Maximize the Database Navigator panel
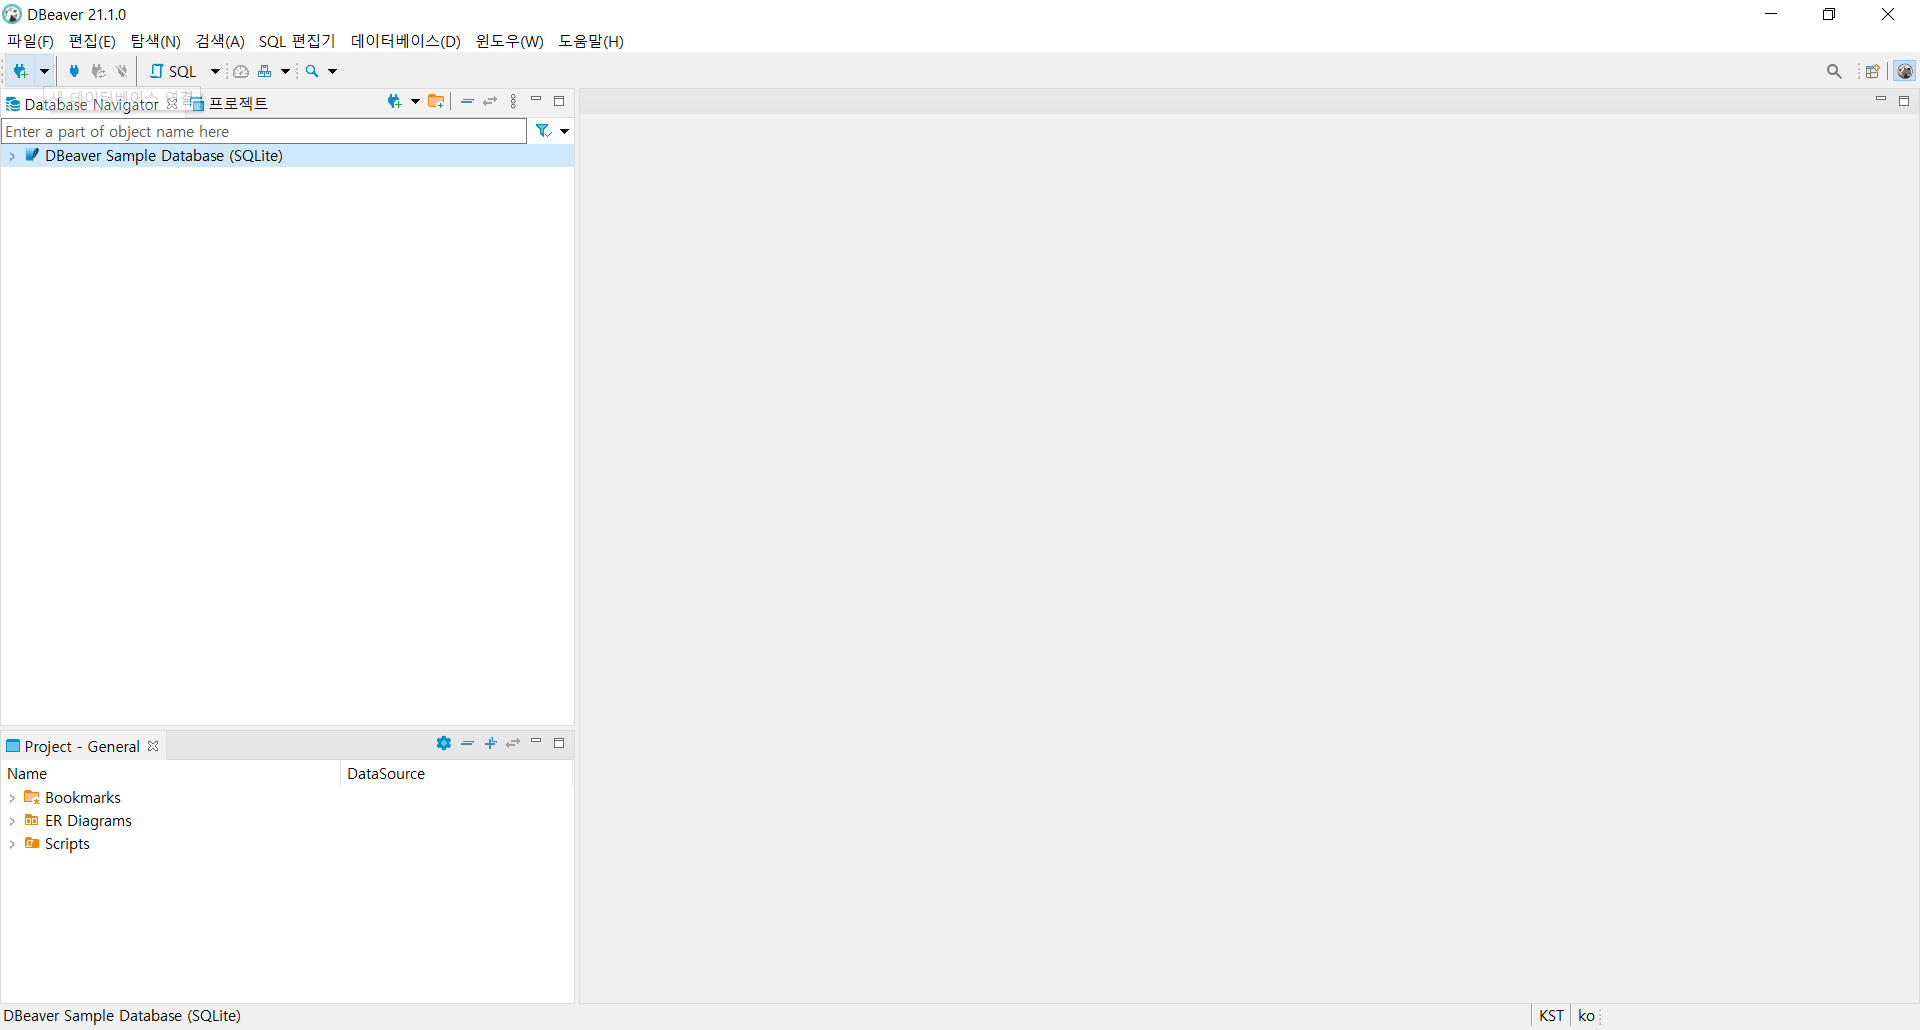Screen dimensions: 1920x1030 (559, 101)
